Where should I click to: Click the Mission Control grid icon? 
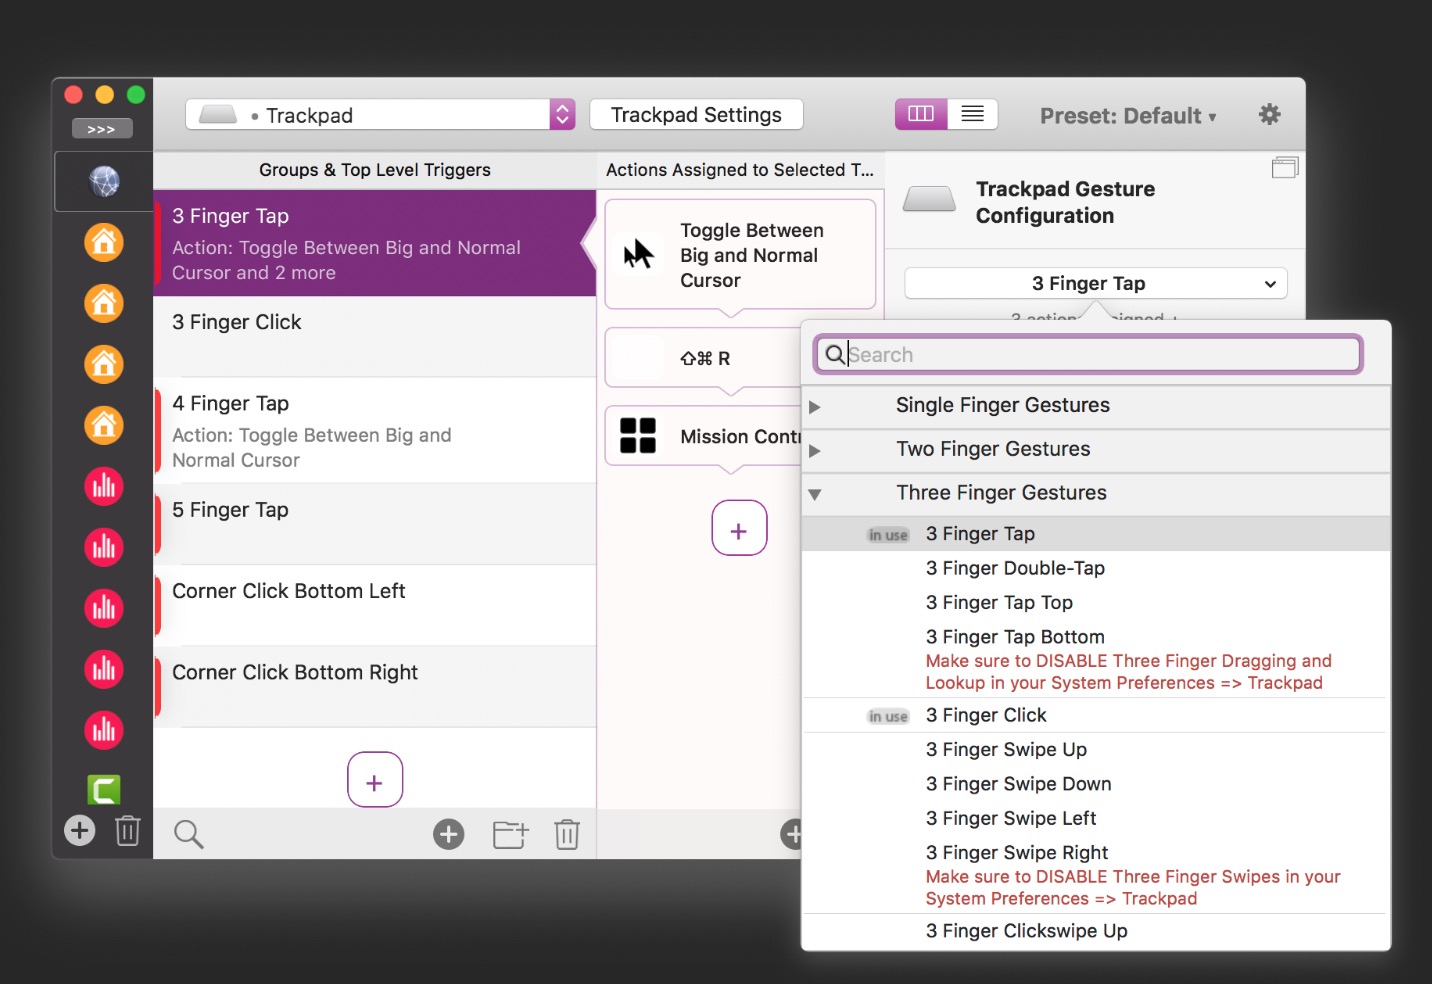pyautogui.click(x=638, y=436)
